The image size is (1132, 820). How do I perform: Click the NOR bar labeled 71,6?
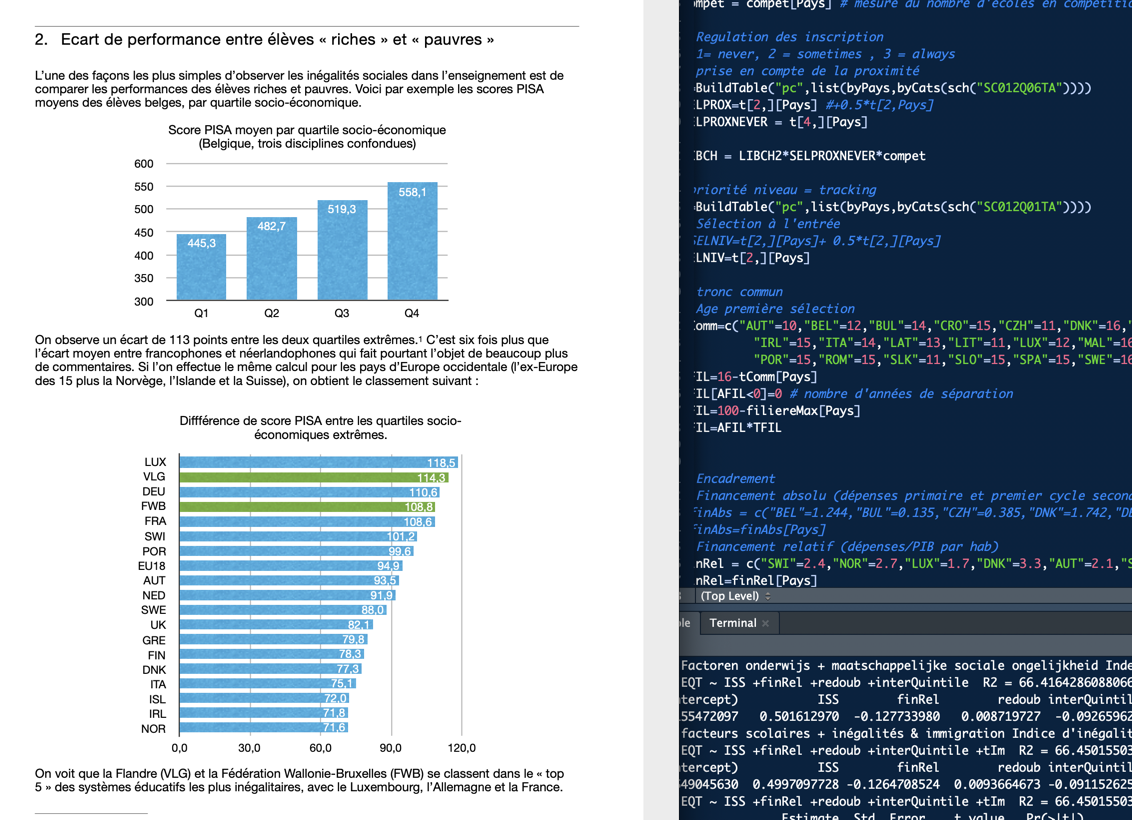pos(263,728)
